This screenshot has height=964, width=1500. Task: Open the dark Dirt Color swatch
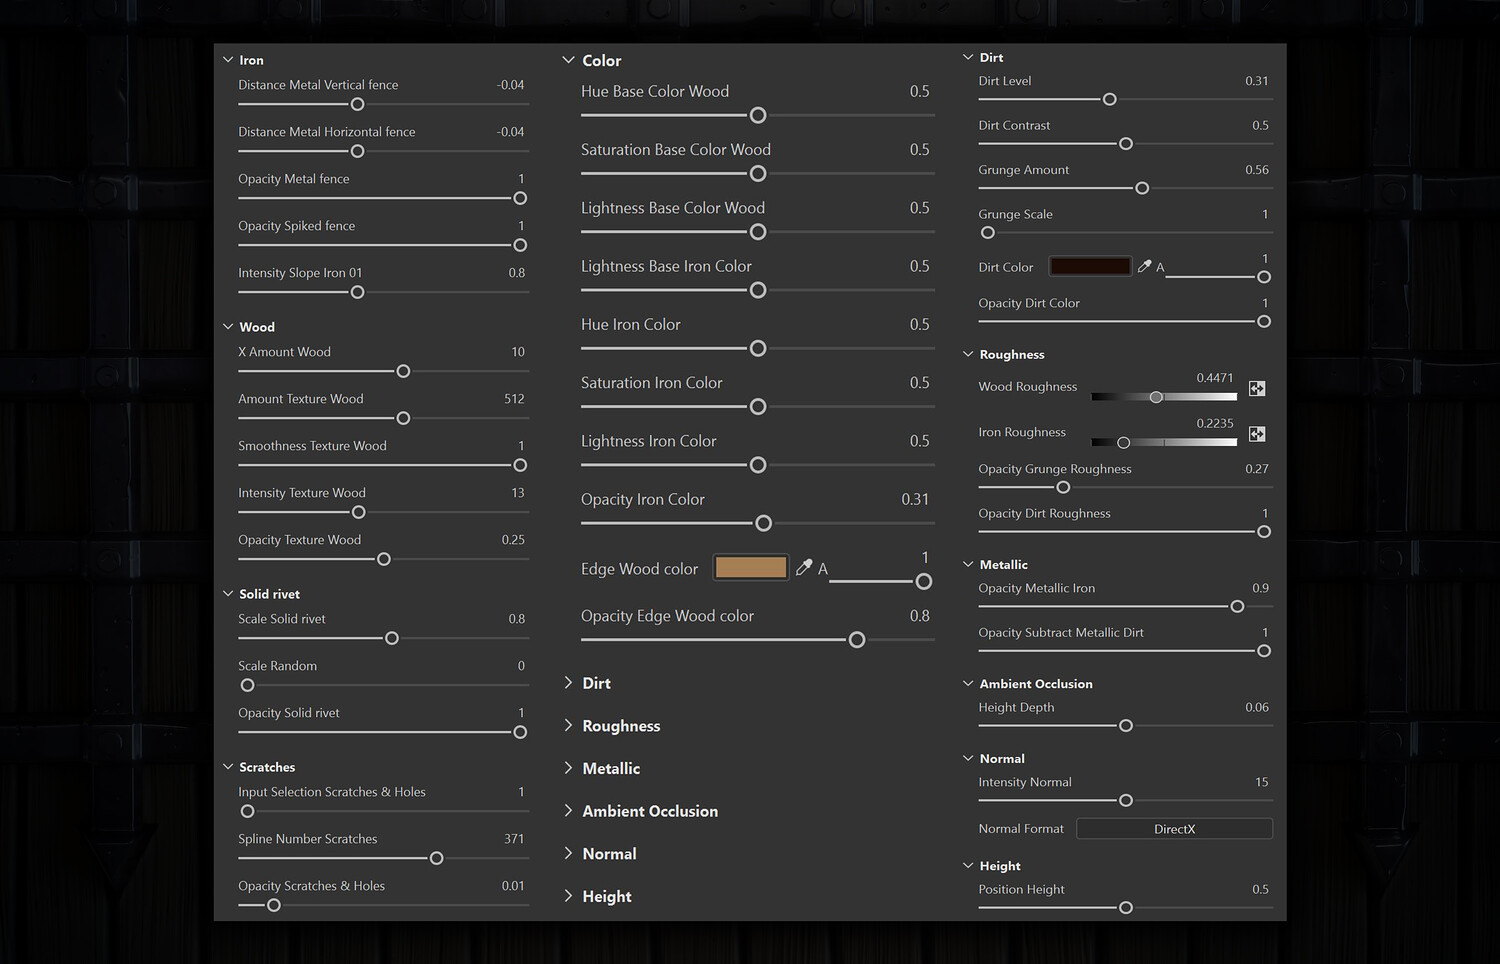1090,266
